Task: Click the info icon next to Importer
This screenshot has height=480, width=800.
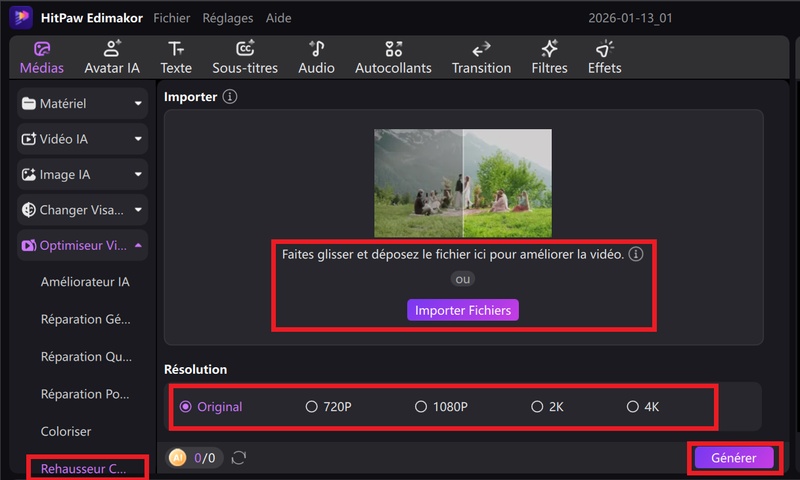Action: pyautogui.click(x=230, y=96)
